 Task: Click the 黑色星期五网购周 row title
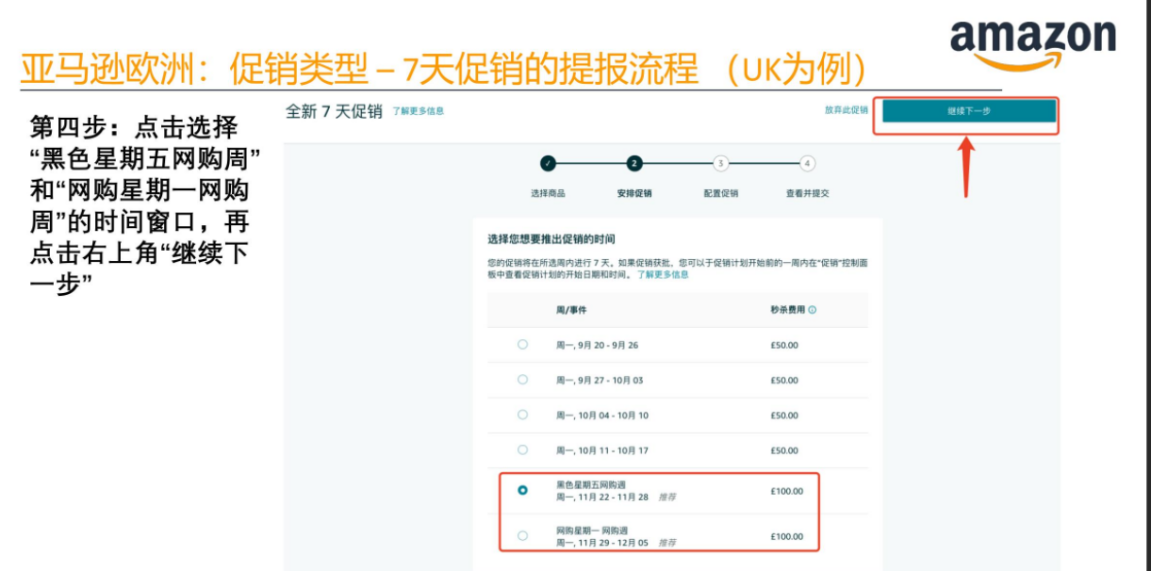[591, 485]
